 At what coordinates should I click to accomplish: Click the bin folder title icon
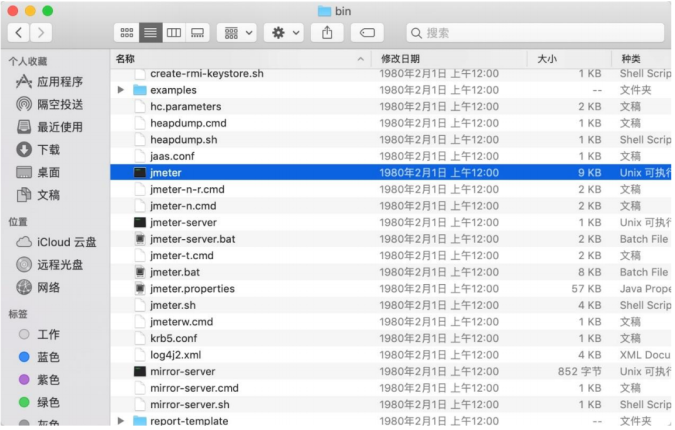[x=324, y=11]
